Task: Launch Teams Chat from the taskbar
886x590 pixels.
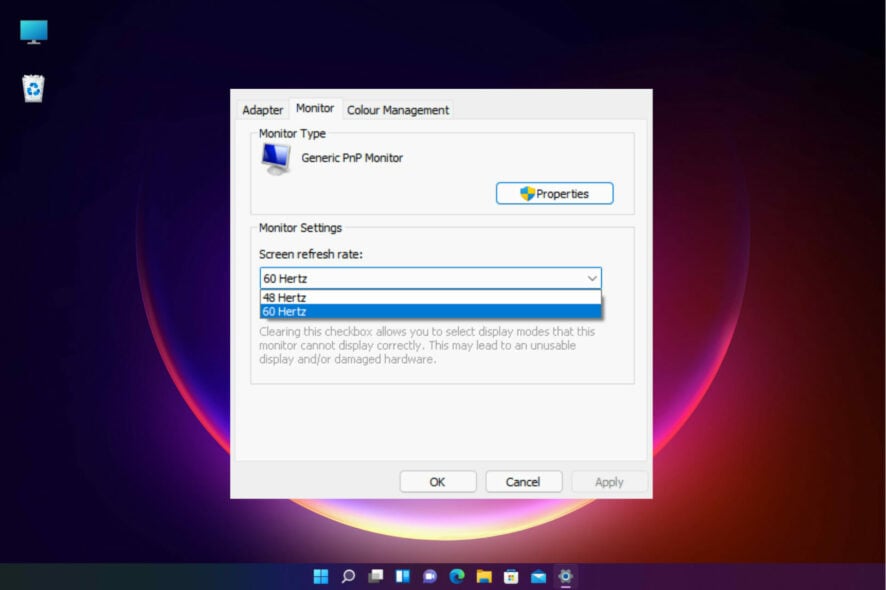Action: coord(430,576)
